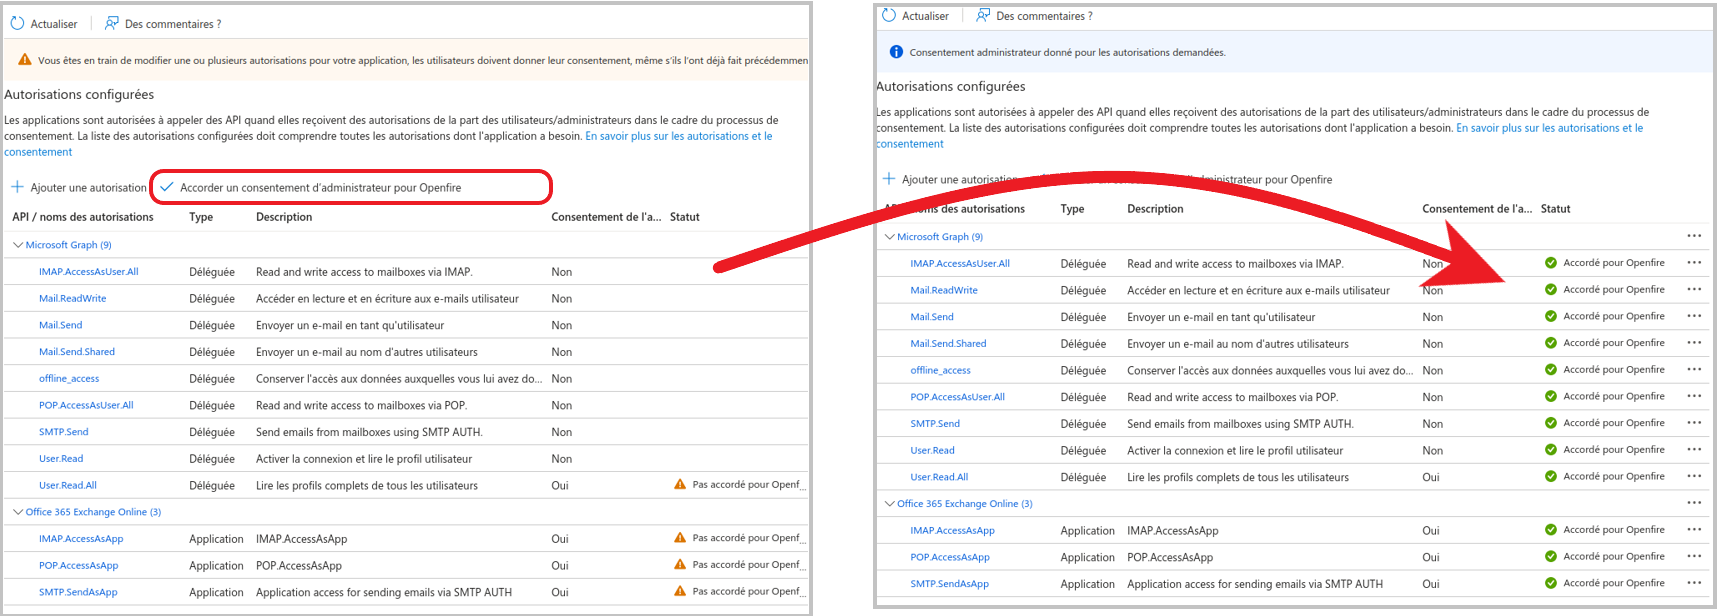Click warning icon on User.Read.All row left panel
This screenshot has height=616, width=1717.
(680, 484)
